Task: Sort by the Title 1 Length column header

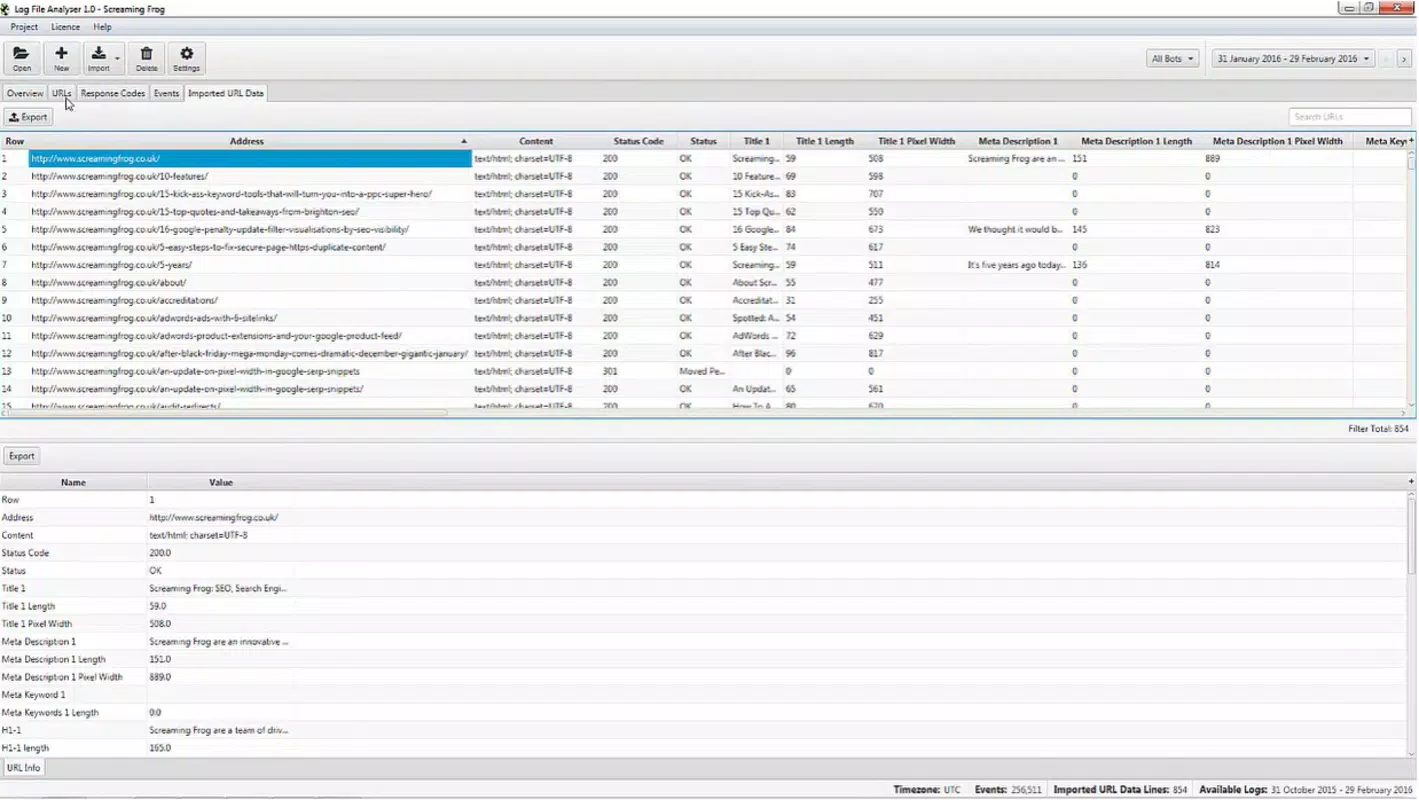Action: (x=825, y=141)
